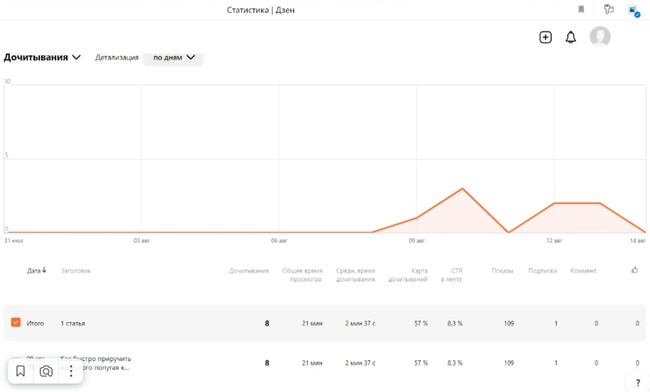This screenshot has width=650, height=392.
Task: Open the Дочитывания metric dropdown above the chart
Action: (x=42, y=57)
